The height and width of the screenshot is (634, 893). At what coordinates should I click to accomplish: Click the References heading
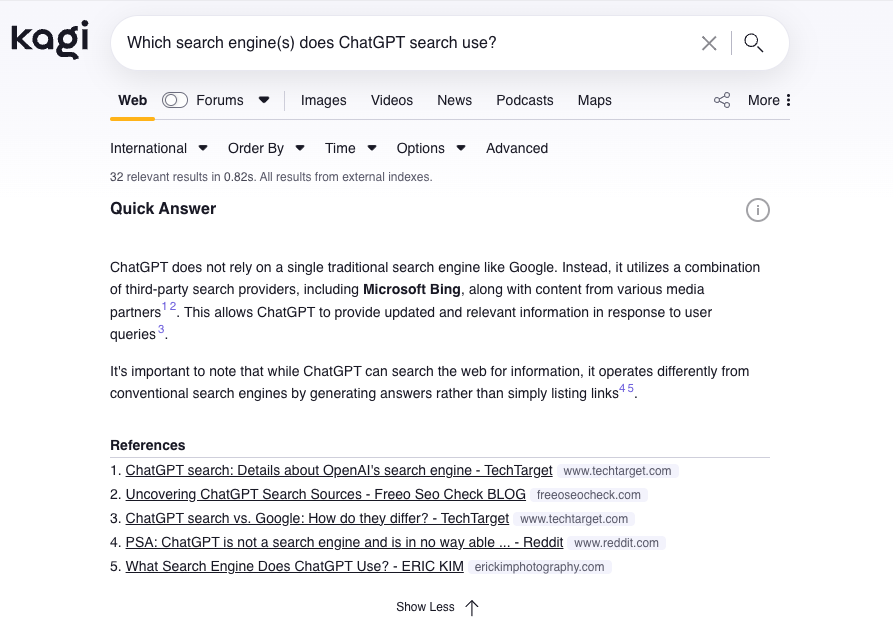[x=148, y=445]
